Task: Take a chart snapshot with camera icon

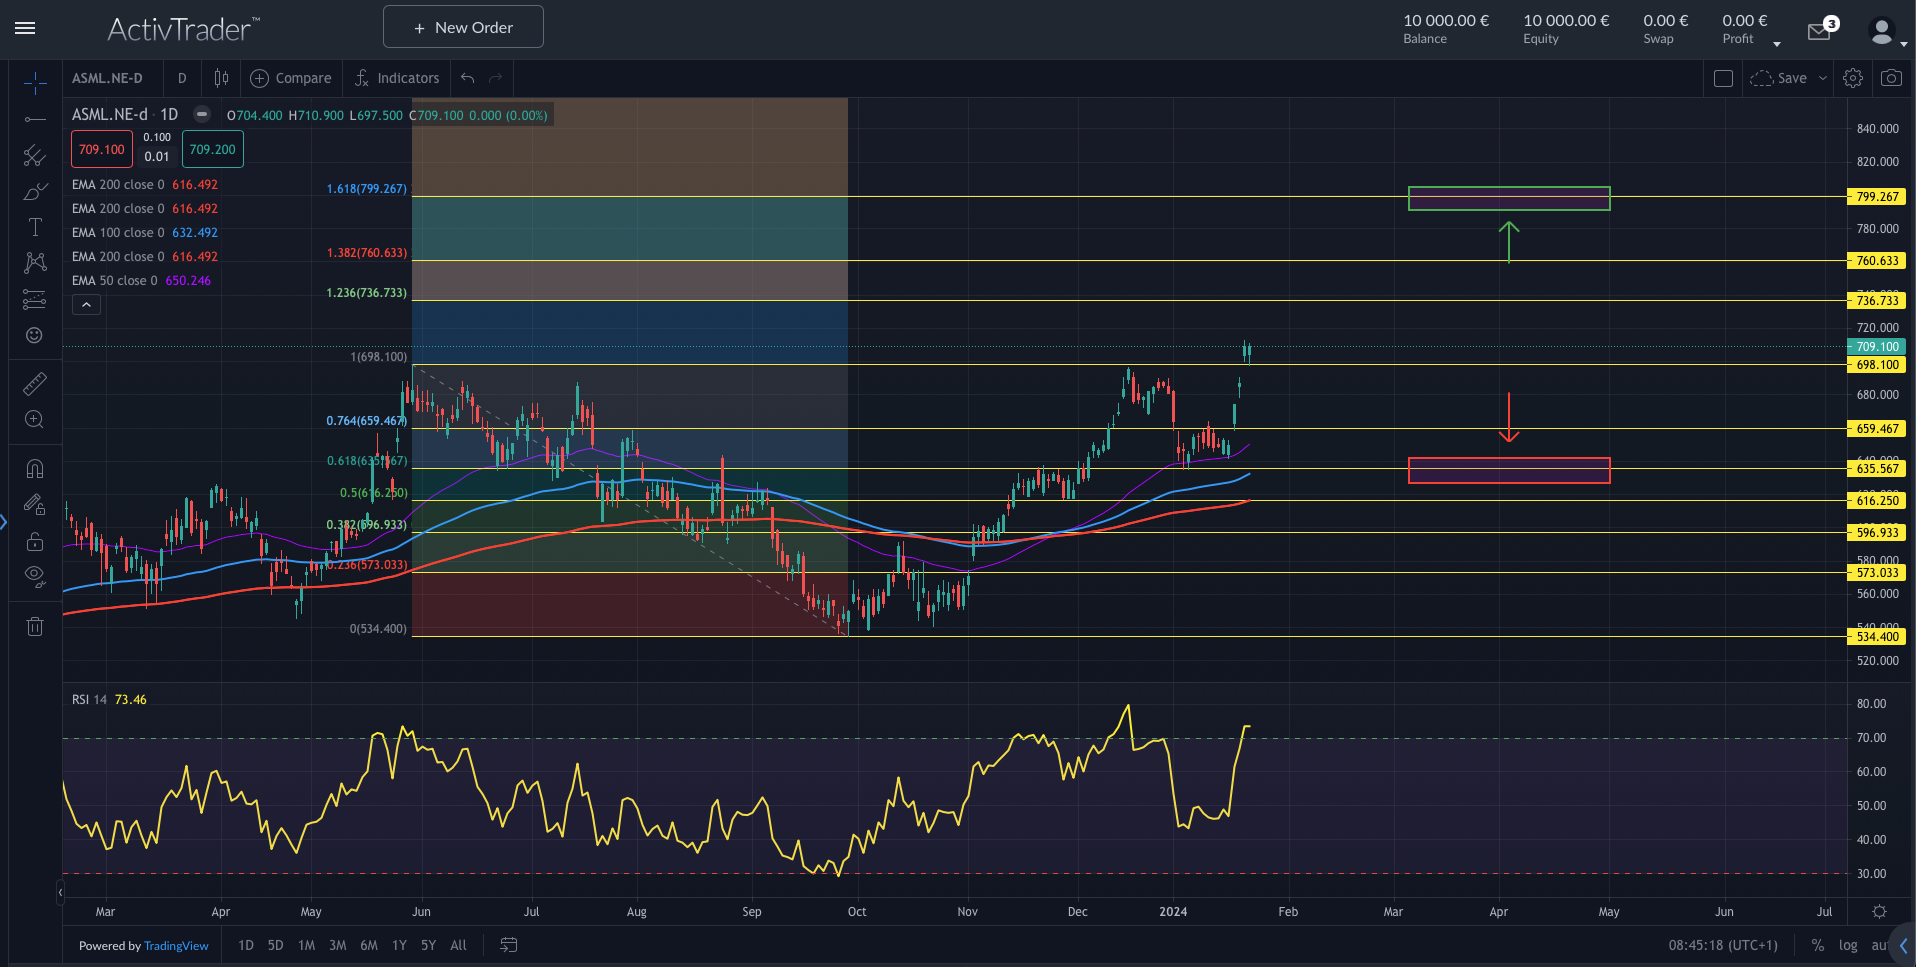Action: click(x=1891, y=78)
